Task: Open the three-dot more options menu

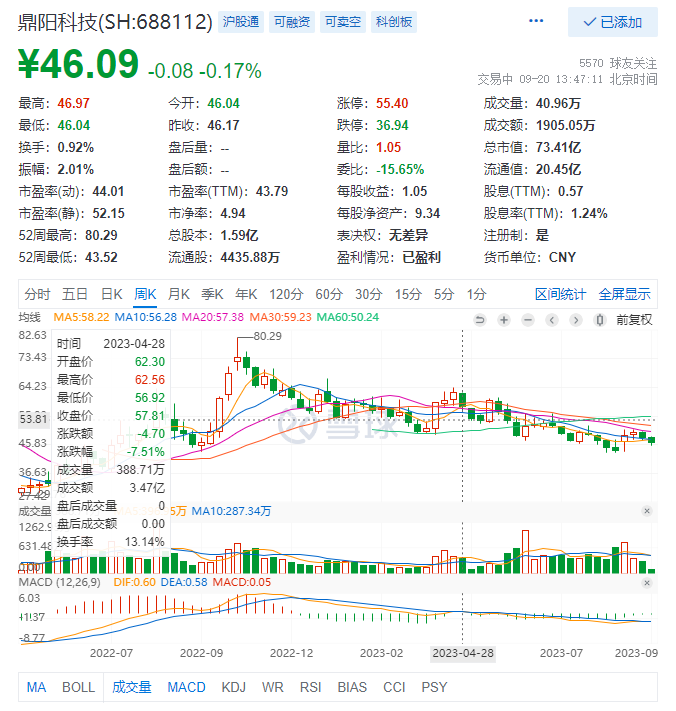Action: coord(536,21)
